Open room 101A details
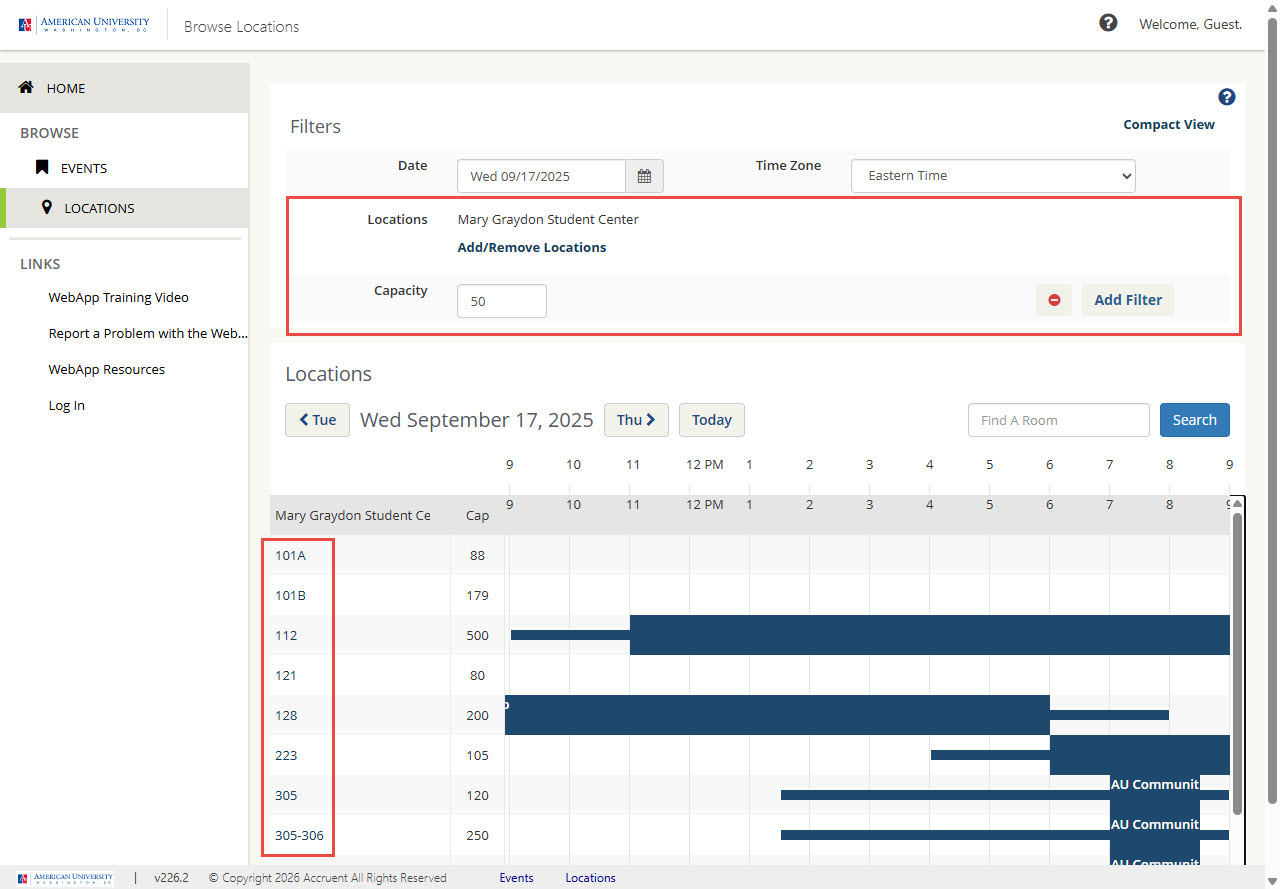 click(x=290, y=555)
